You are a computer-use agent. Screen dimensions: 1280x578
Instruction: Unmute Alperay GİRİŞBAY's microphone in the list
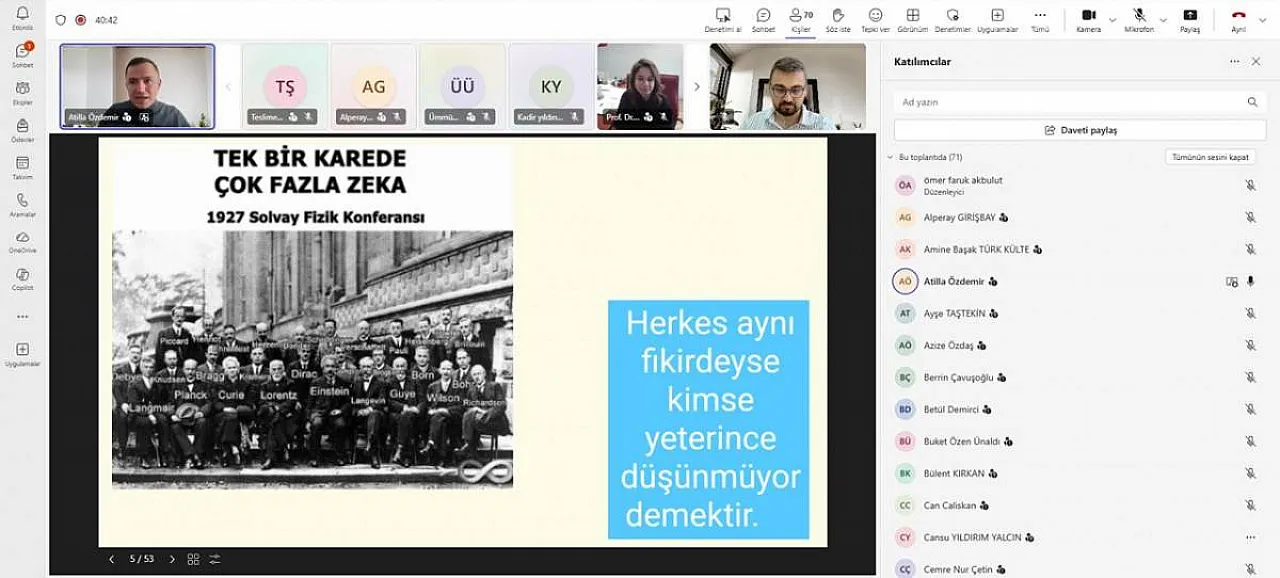[1250, 217]
